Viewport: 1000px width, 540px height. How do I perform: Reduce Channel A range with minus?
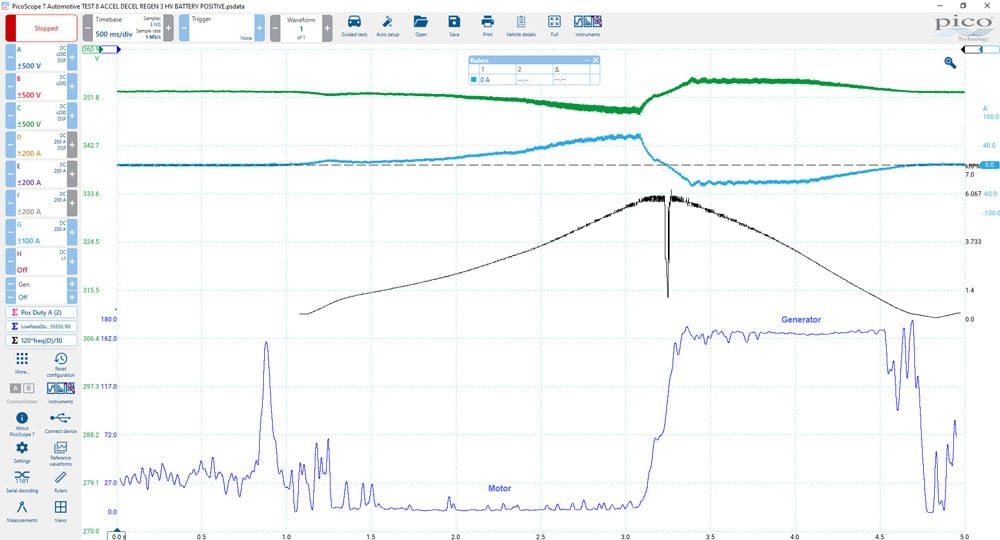click(x=11, y=57)
